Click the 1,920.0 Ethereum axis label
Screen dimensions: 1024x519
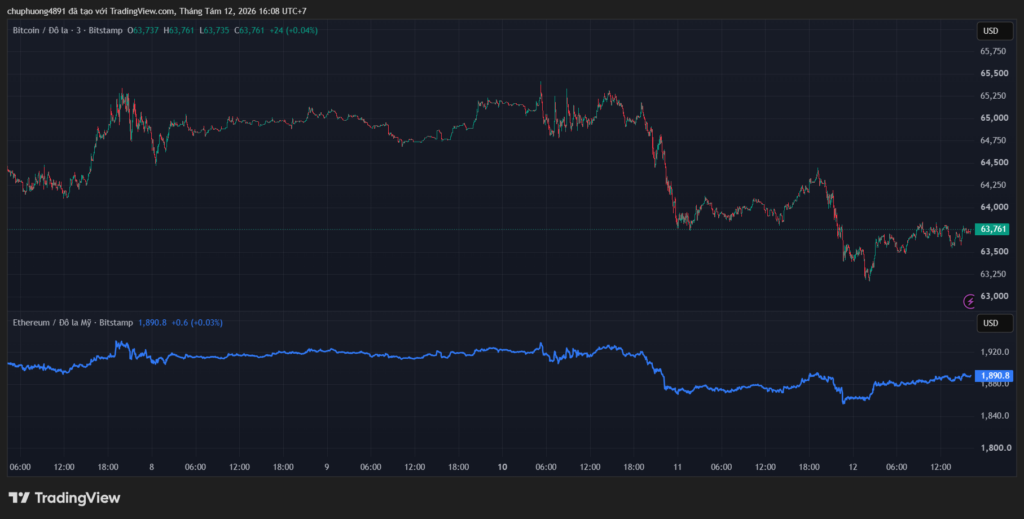click(x=995, y=352)
